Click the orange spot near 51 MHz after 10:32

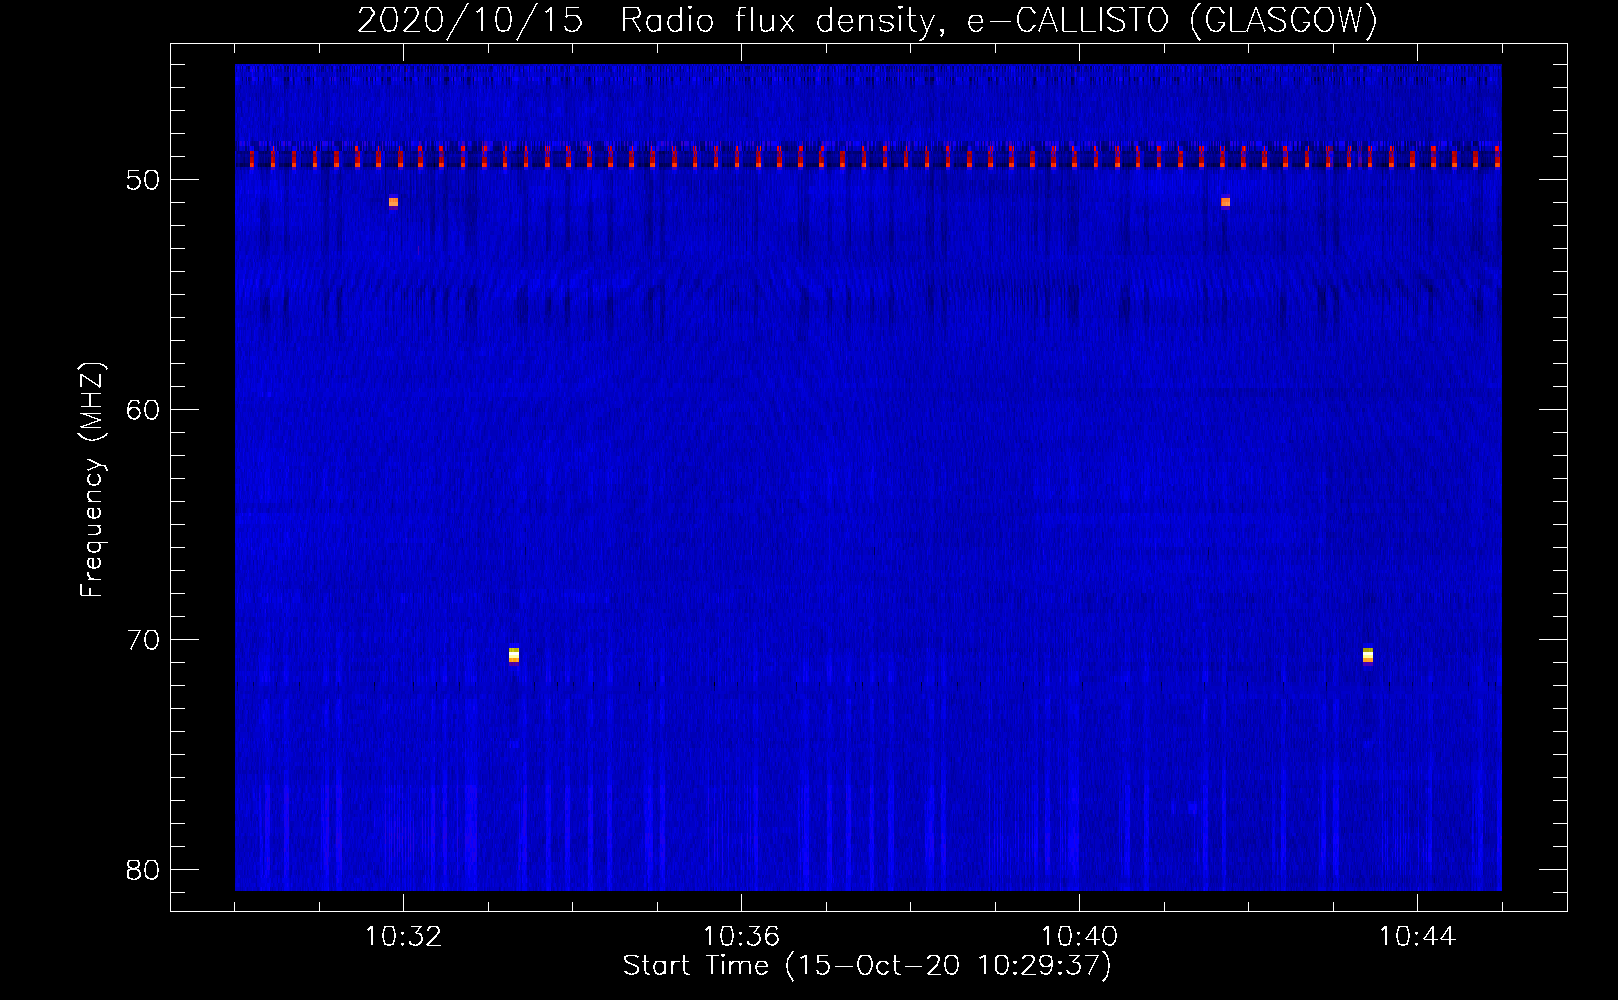point(393,202)
